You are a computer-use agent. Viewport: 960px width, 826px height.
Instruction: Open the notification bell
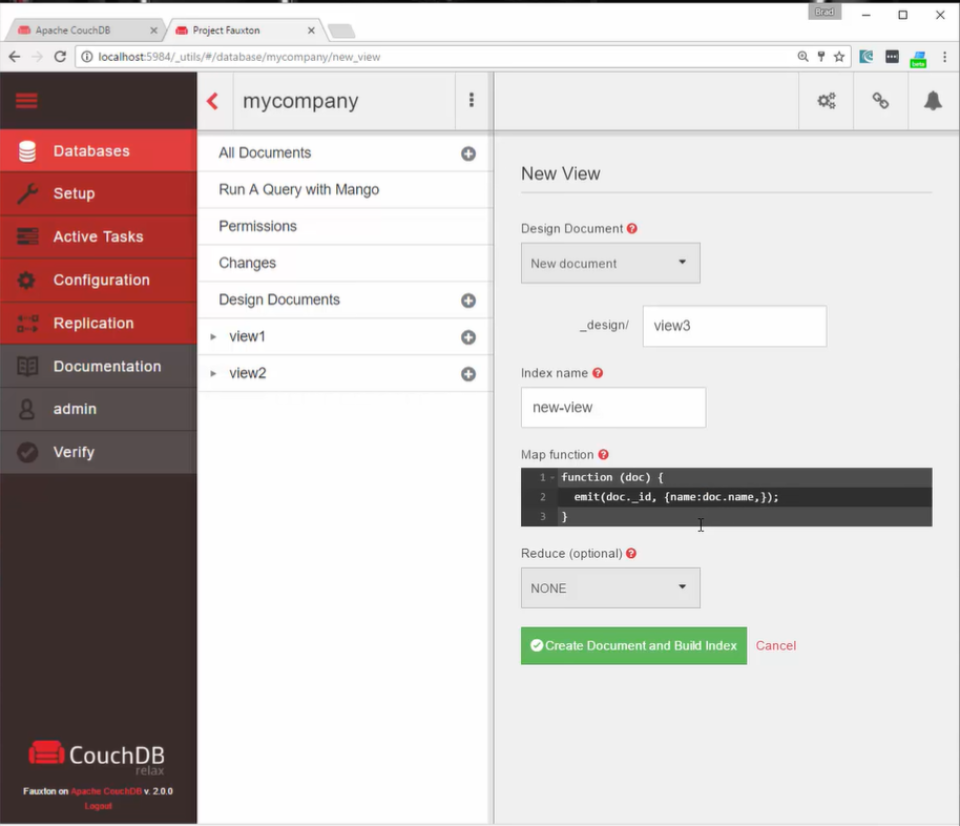click(933, 100)
